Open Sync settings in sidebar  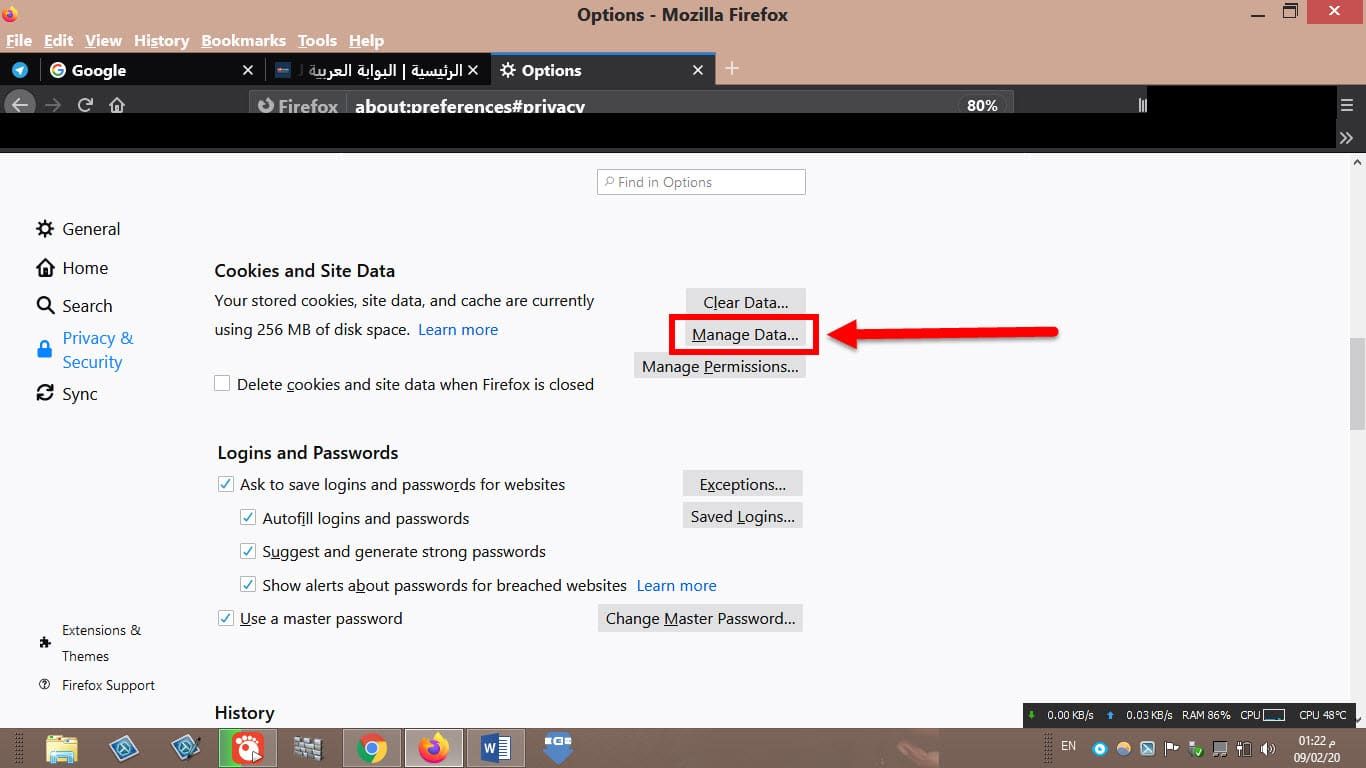[x=67, y=394]
